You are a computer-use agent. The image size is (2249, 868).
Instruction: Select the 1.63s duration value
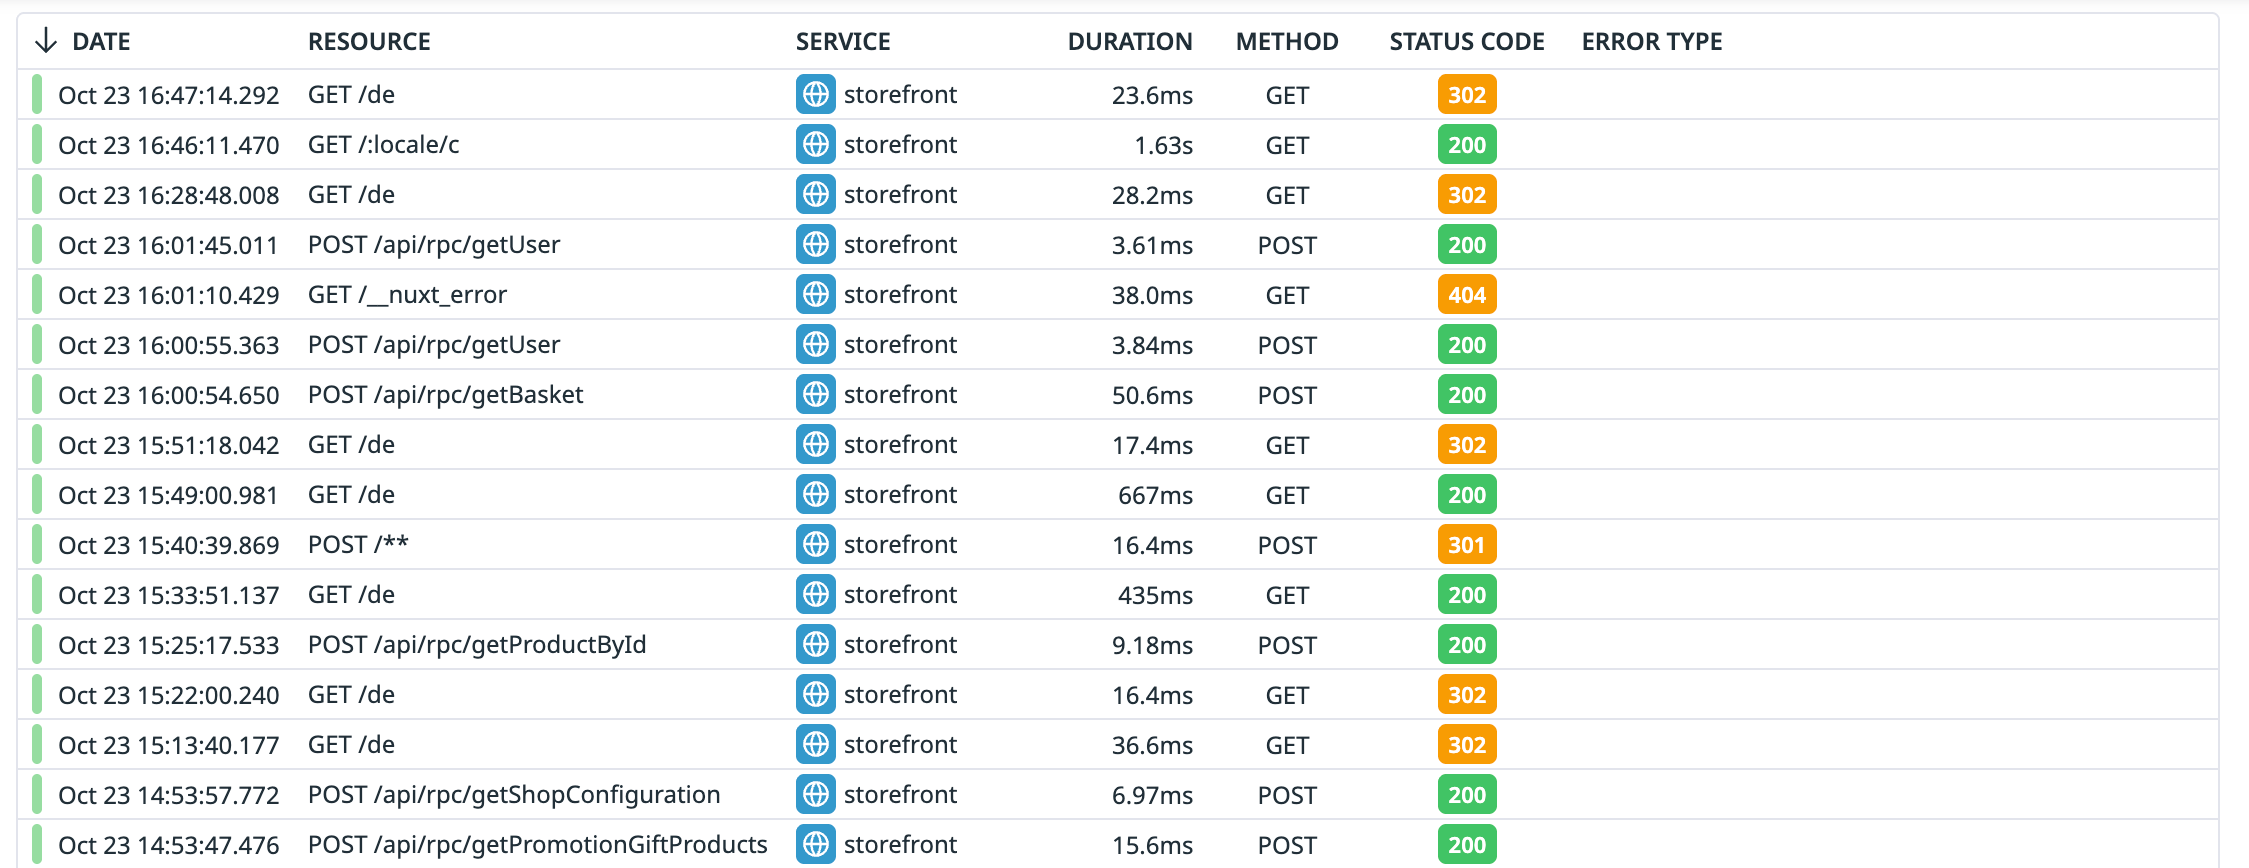tap(1163, 146)
